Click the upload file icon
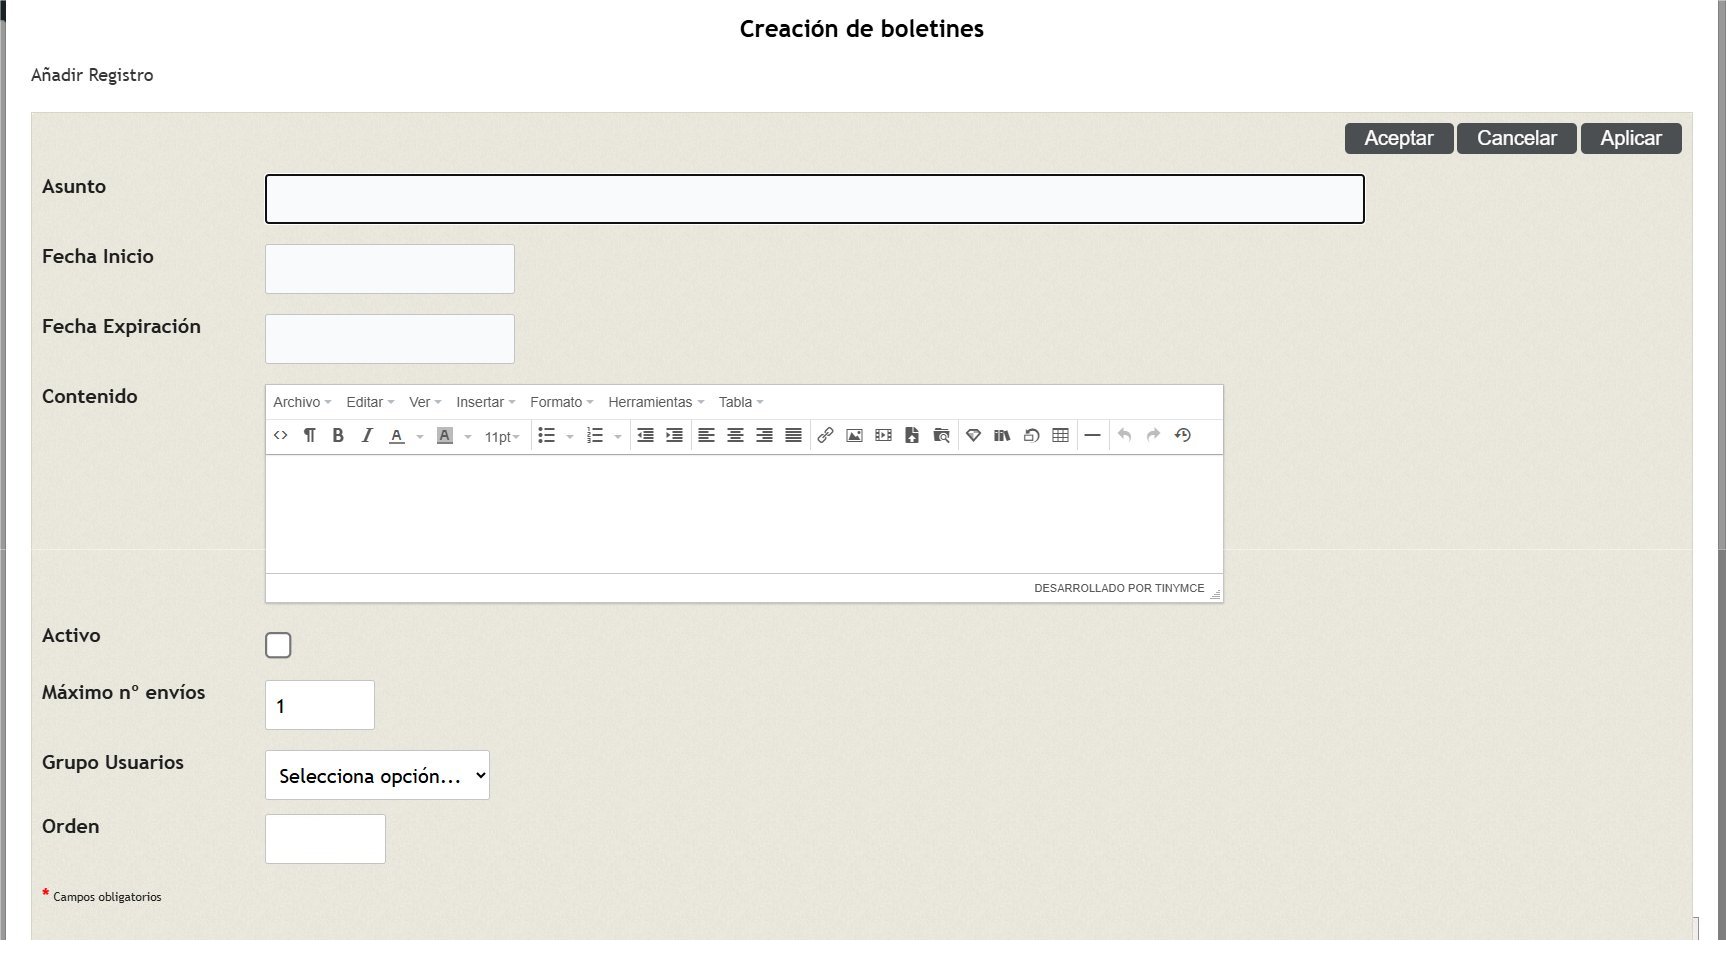1726x973 pixels. [912, 435]
